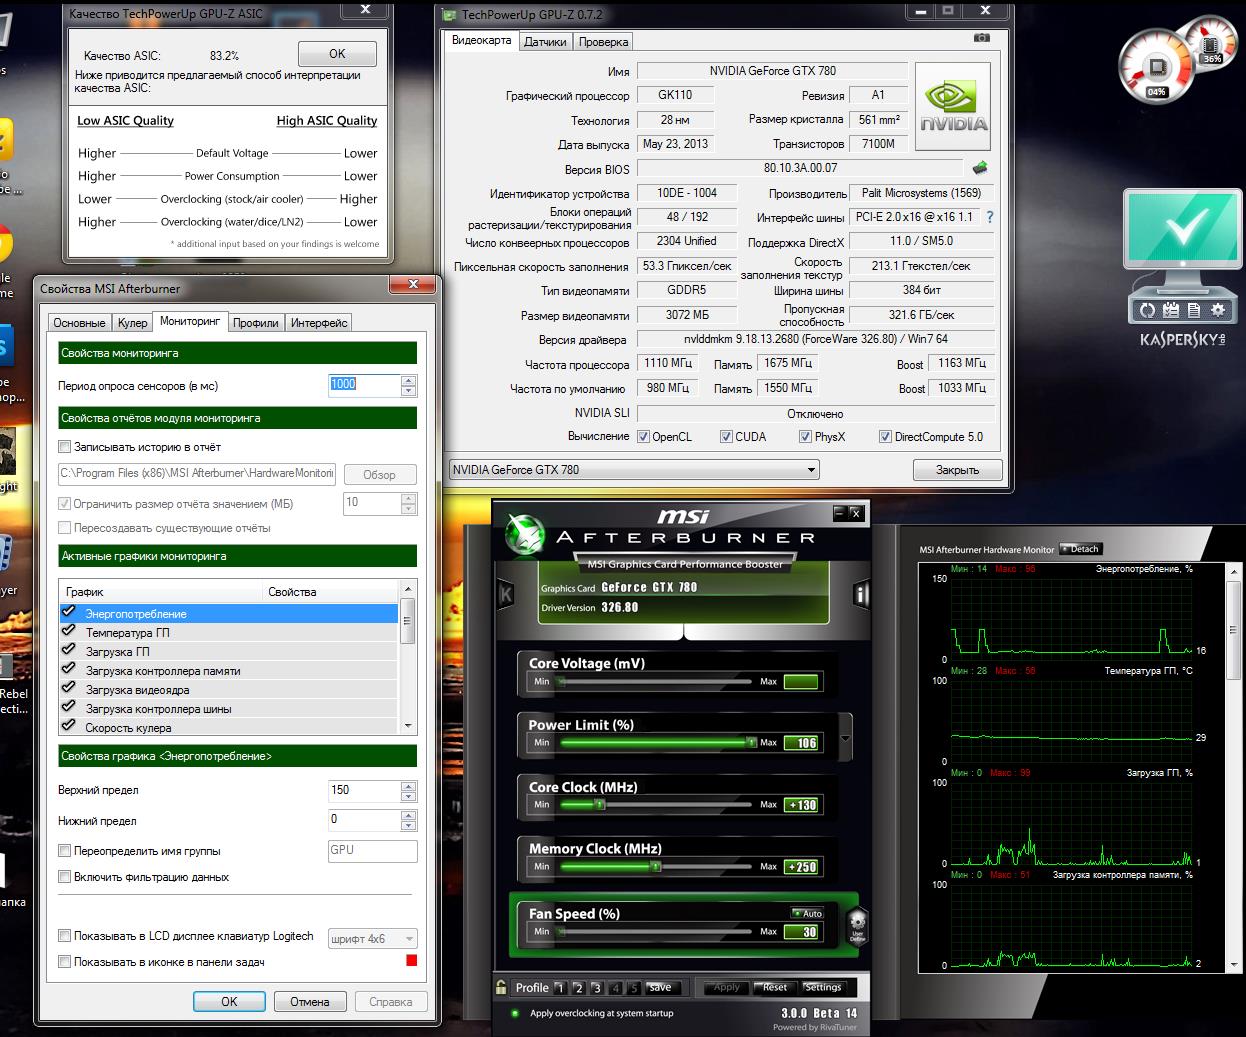Enable Включить фильтрацию данных checkbox
Viewport: 1246px width, 1037px height.
[65, 877]
